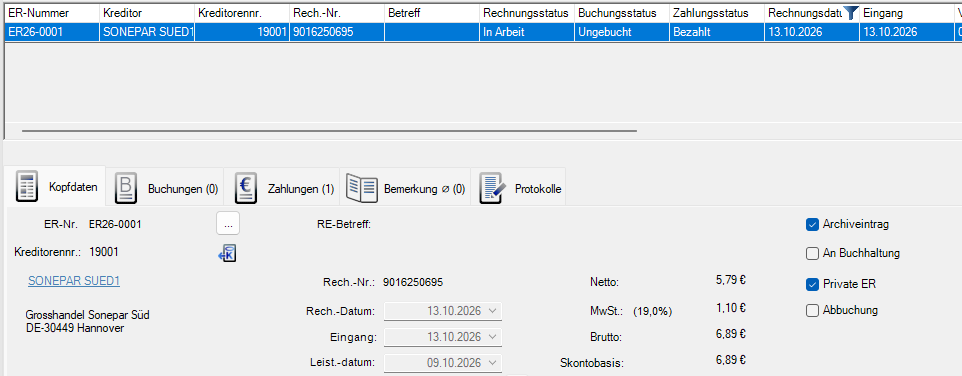Click the Eingang column header
This screenshot has height=376, width=962.
[907, 13]
